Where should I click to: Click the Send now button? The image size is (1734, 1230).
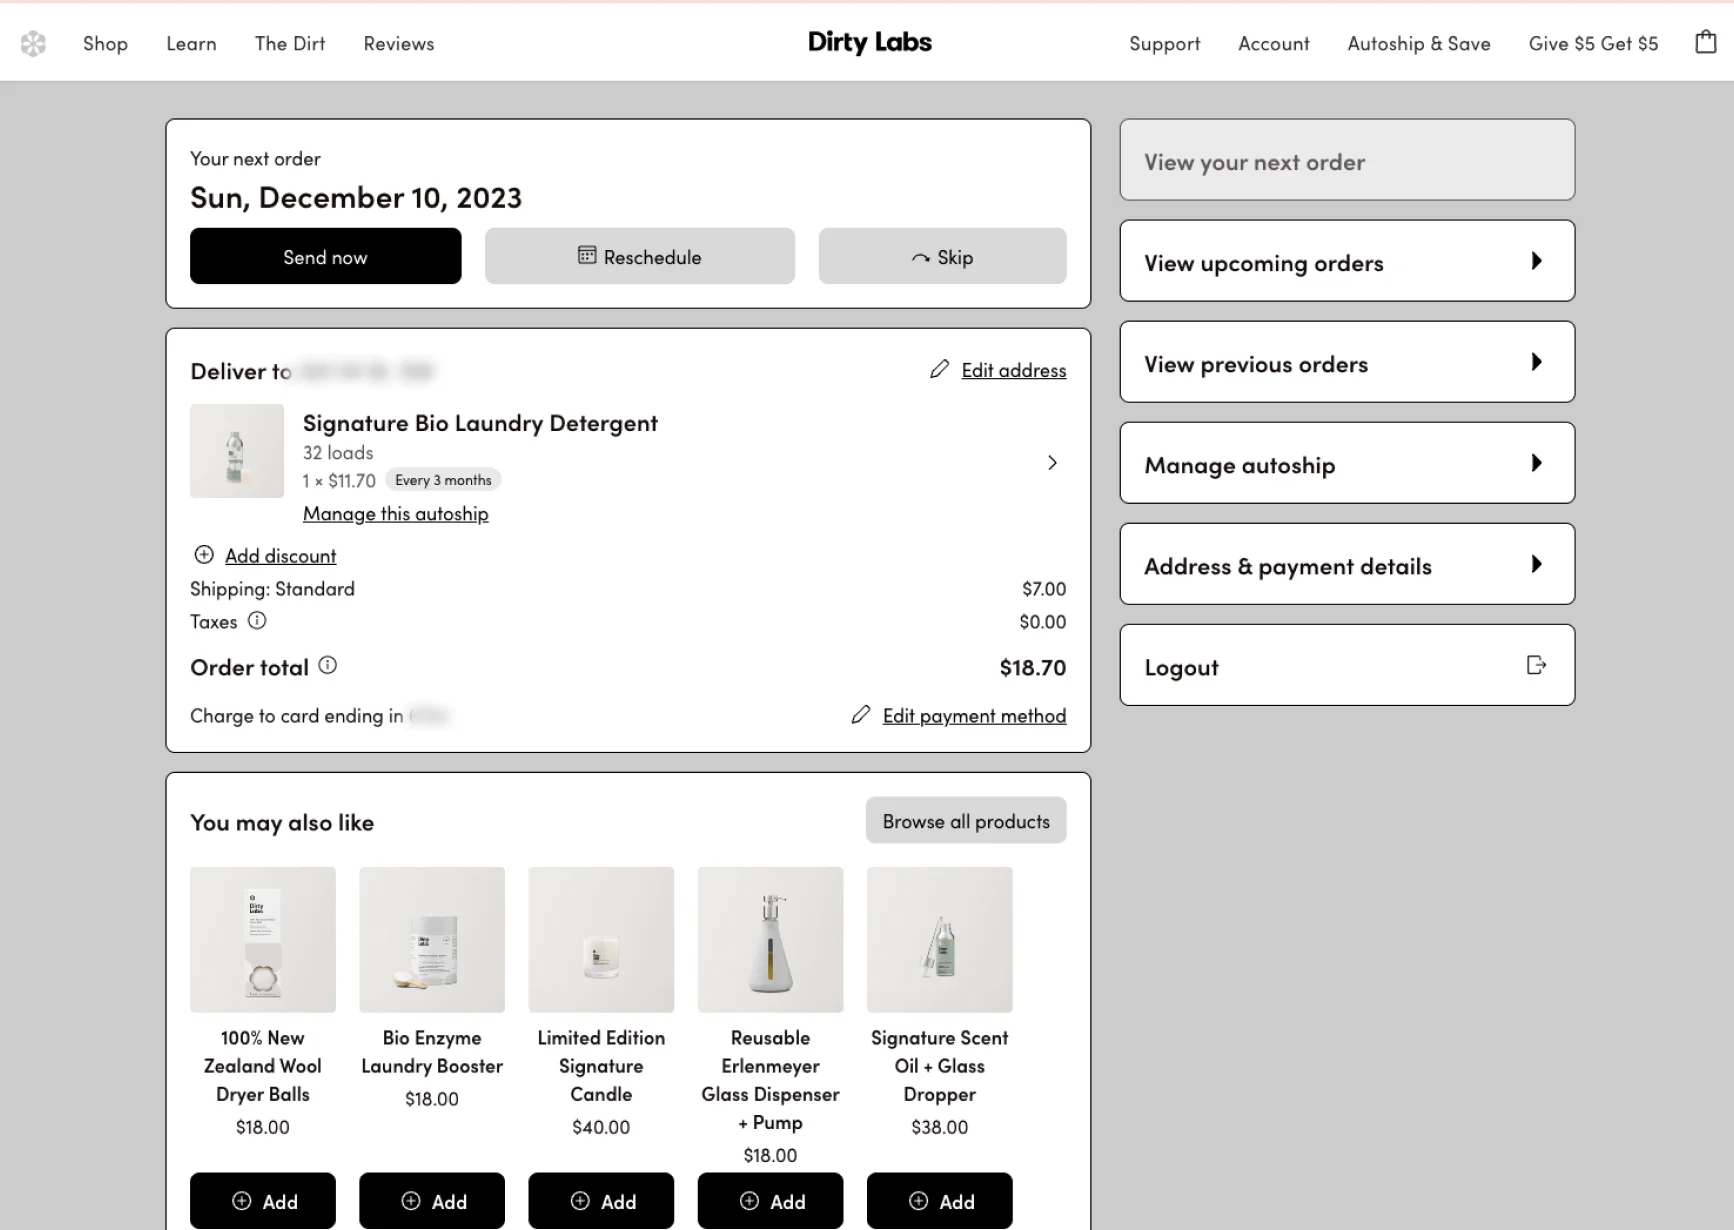pos(325,256)
